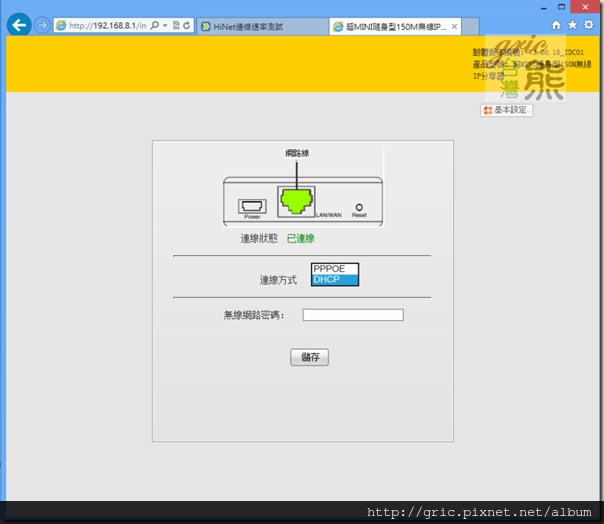Open the browser Home icon

coord(556,25)
